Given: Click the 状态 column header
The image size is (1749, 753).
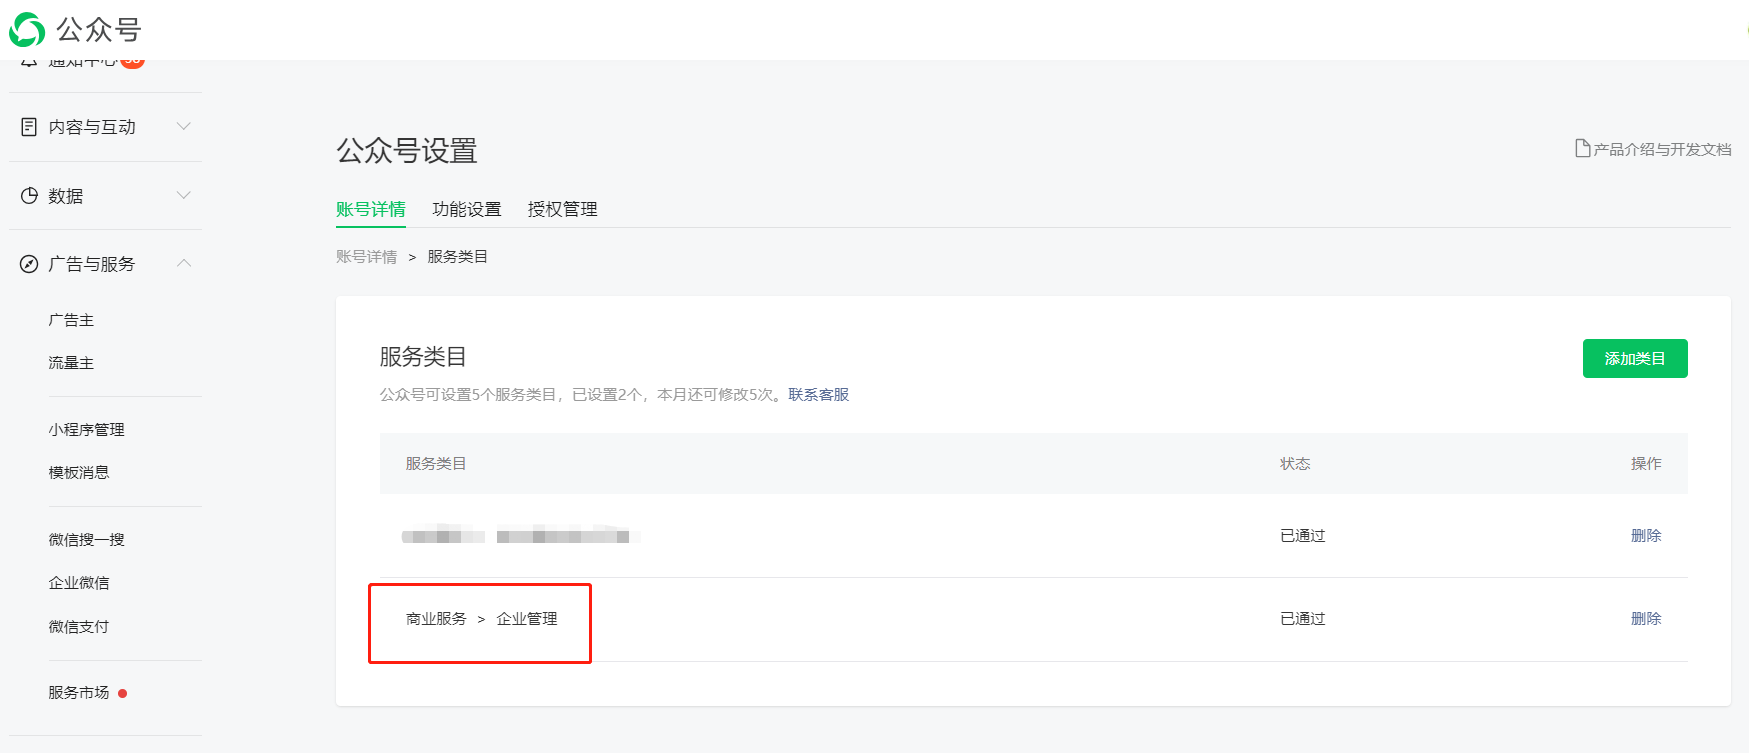Looking at the screenshot, I should 1295,464.
